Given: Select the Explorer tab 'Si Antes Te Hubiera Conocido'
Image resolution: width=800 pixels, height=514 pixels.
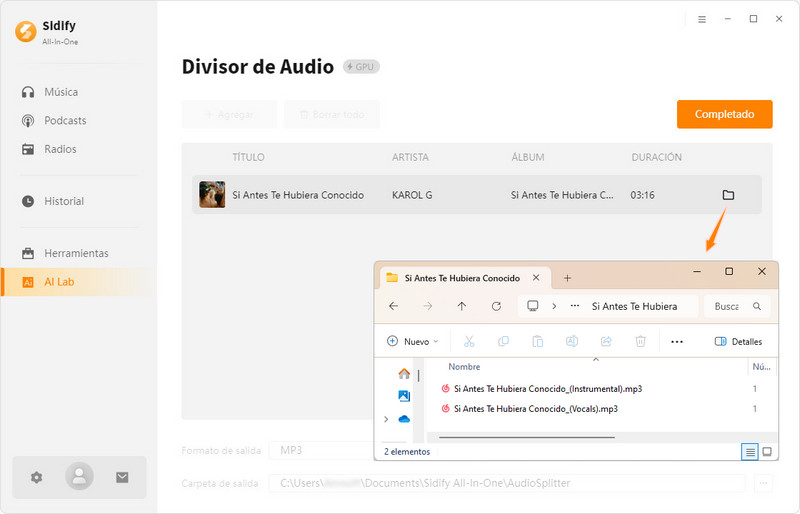Looking at the screenshot, I should (462, 278).
